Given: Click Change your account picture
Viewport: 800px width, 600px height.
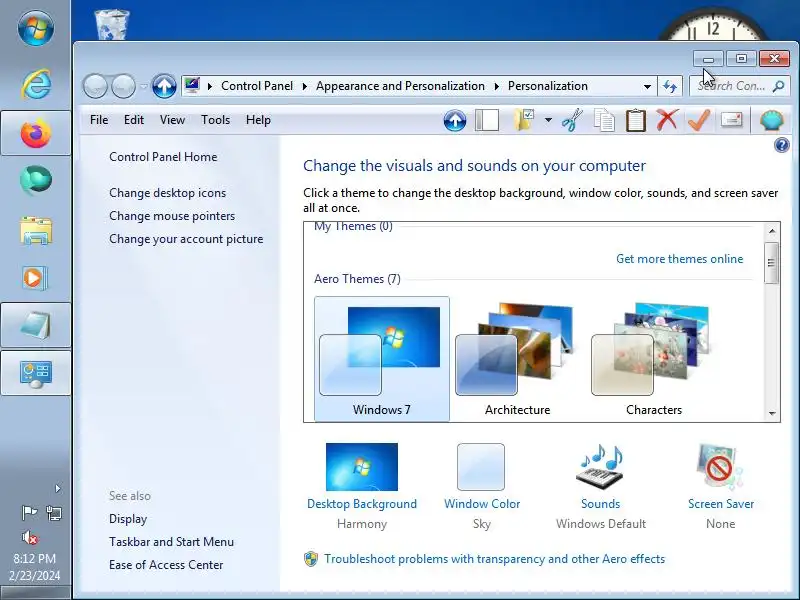Looking at the screenshot, I should pyautogui.click(x=186, y=239).
